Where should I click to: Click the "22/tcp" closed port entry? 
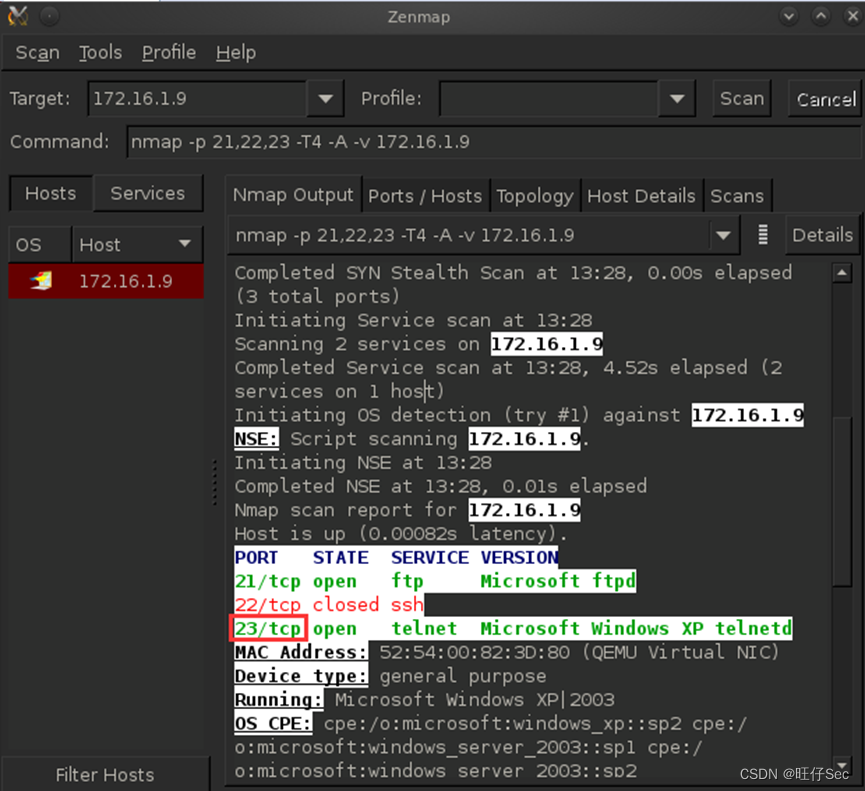268,605
